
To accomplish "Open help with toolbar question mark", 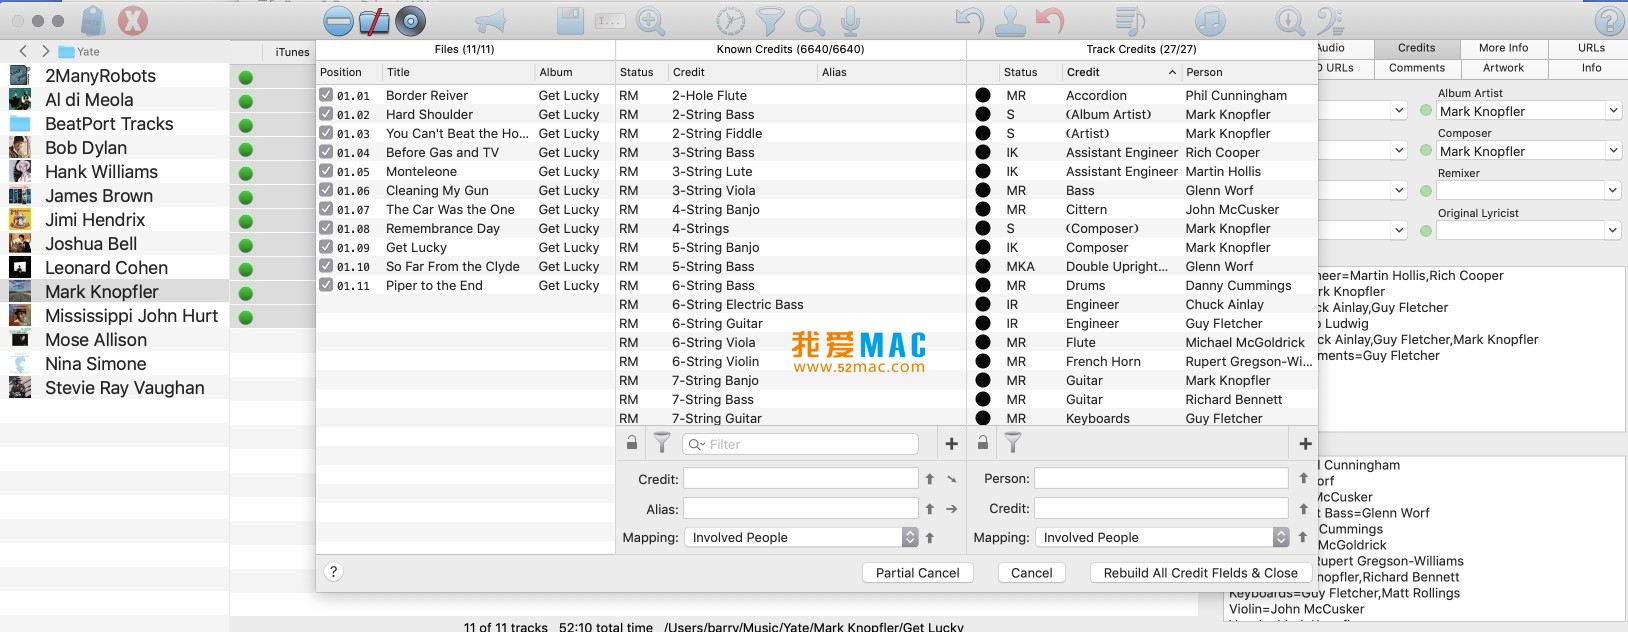I will (1609, 21).
